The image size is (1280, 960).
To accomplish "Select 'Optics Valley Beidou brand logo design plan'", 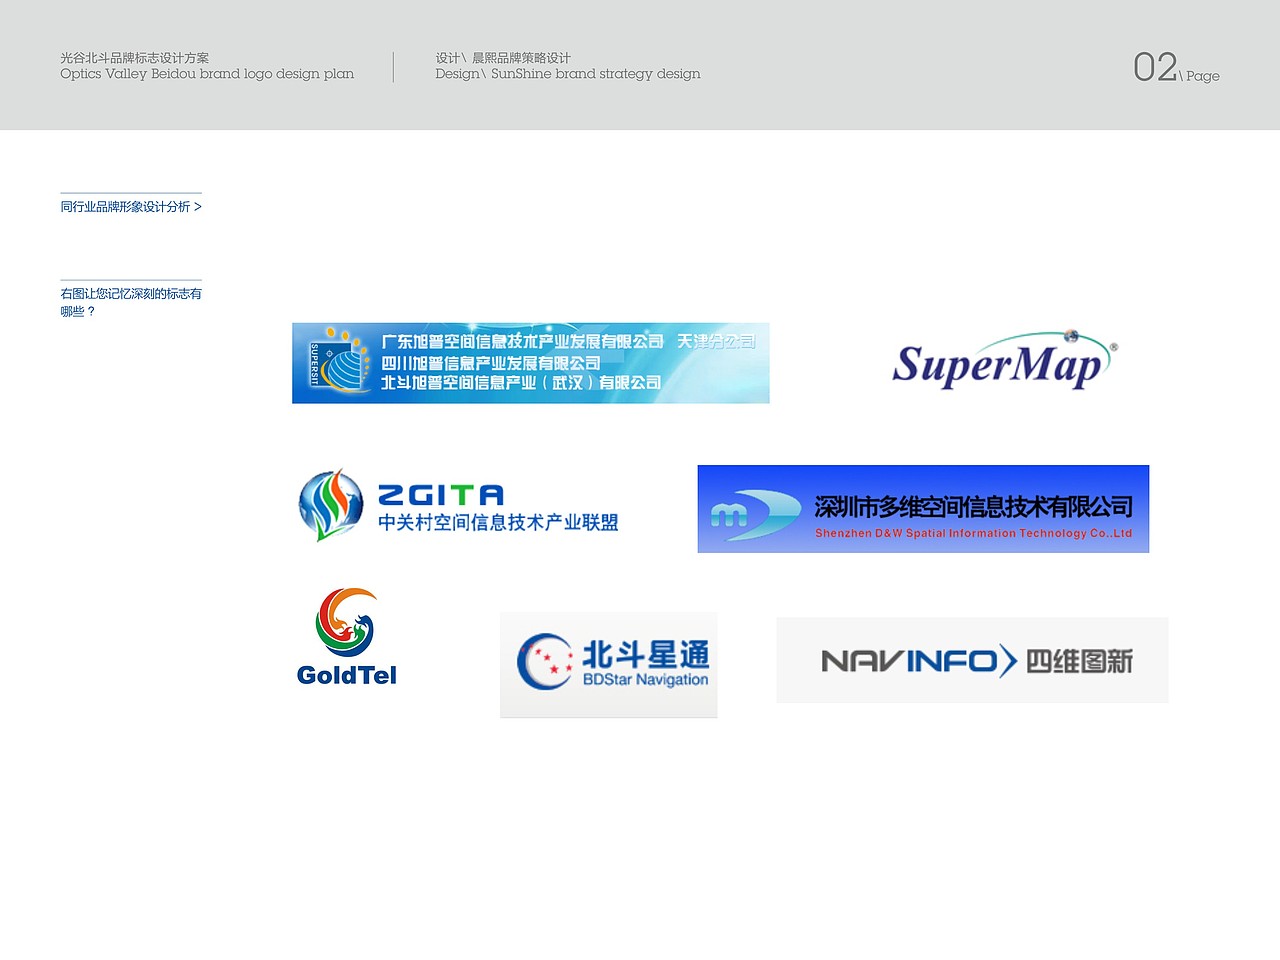I will pyautogui.click(x=207, y=74).
